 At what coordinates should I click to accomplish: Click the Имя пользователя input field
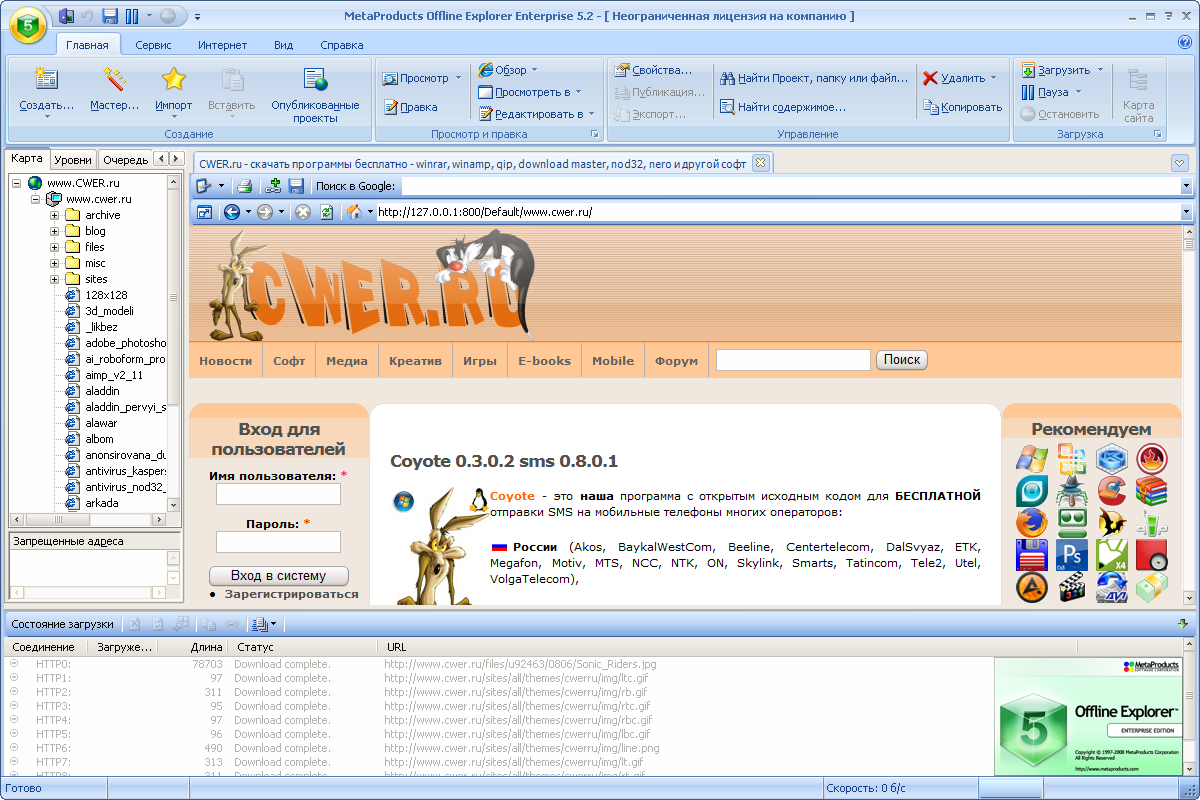tap(279, 494)
